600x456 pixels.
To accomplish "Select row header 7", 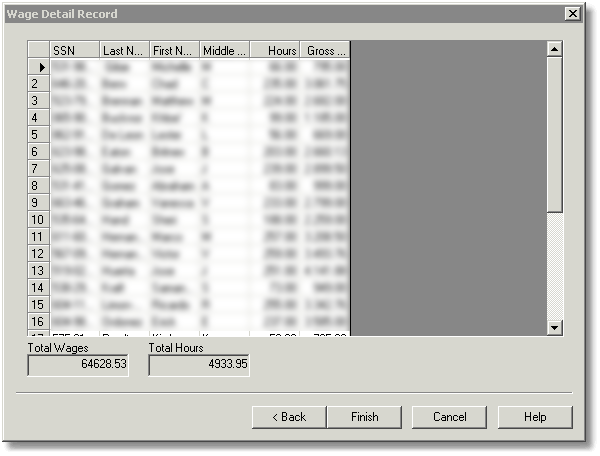I will click(39, 169).
